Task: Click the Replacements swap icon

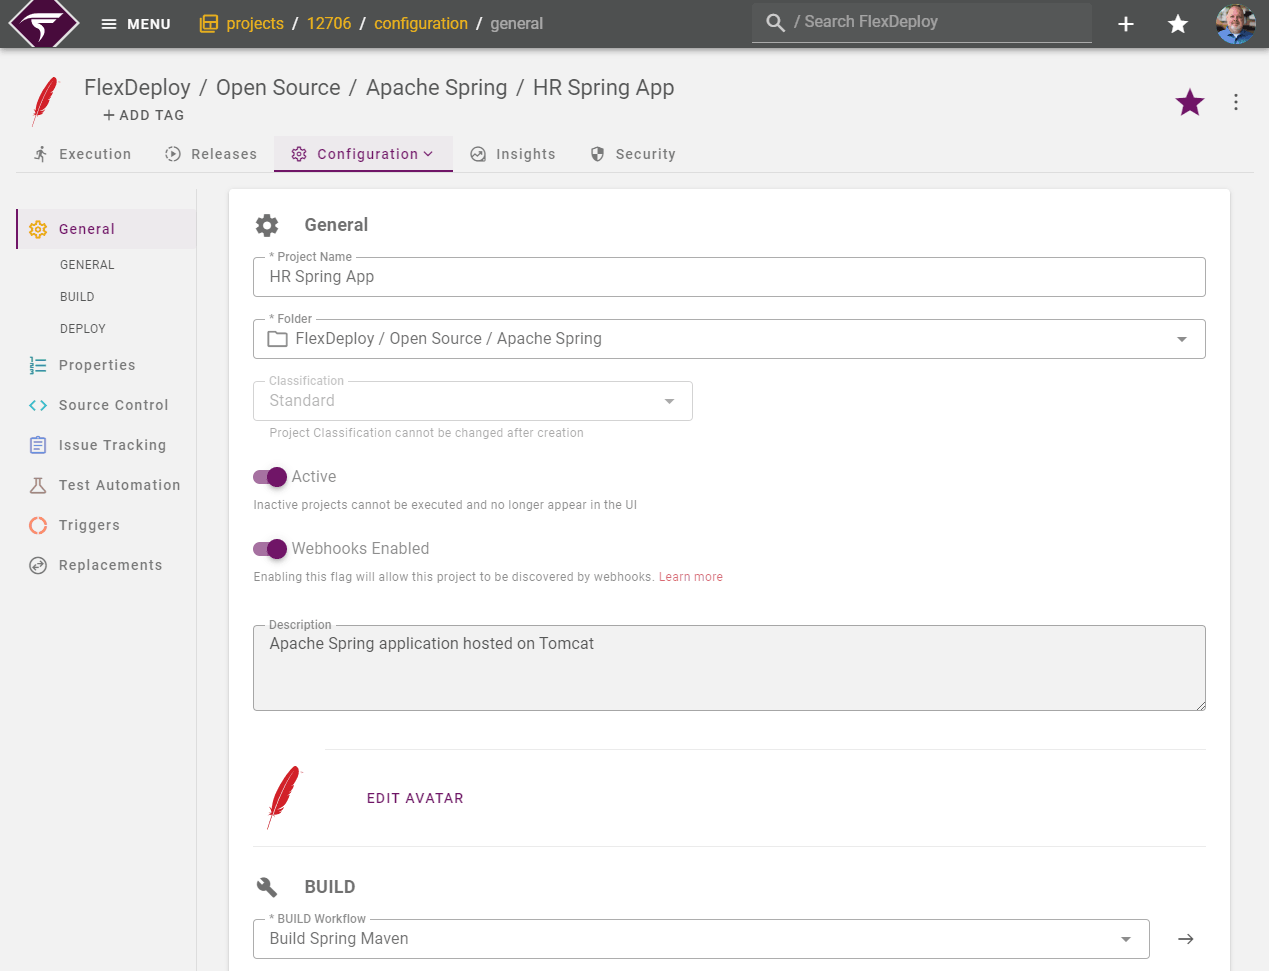Action: pyautogui.click(x=38, y=565)
